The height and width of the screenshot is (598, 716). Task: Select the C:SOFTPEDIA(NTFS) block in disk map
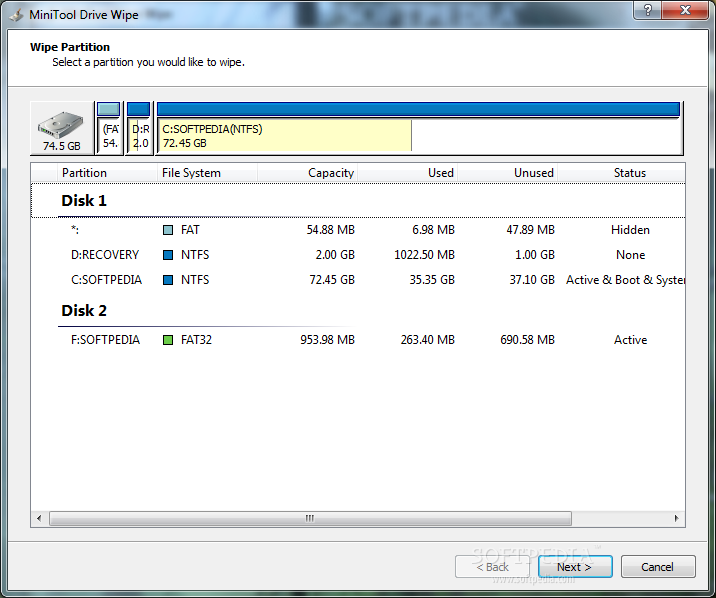pos(419,128)
